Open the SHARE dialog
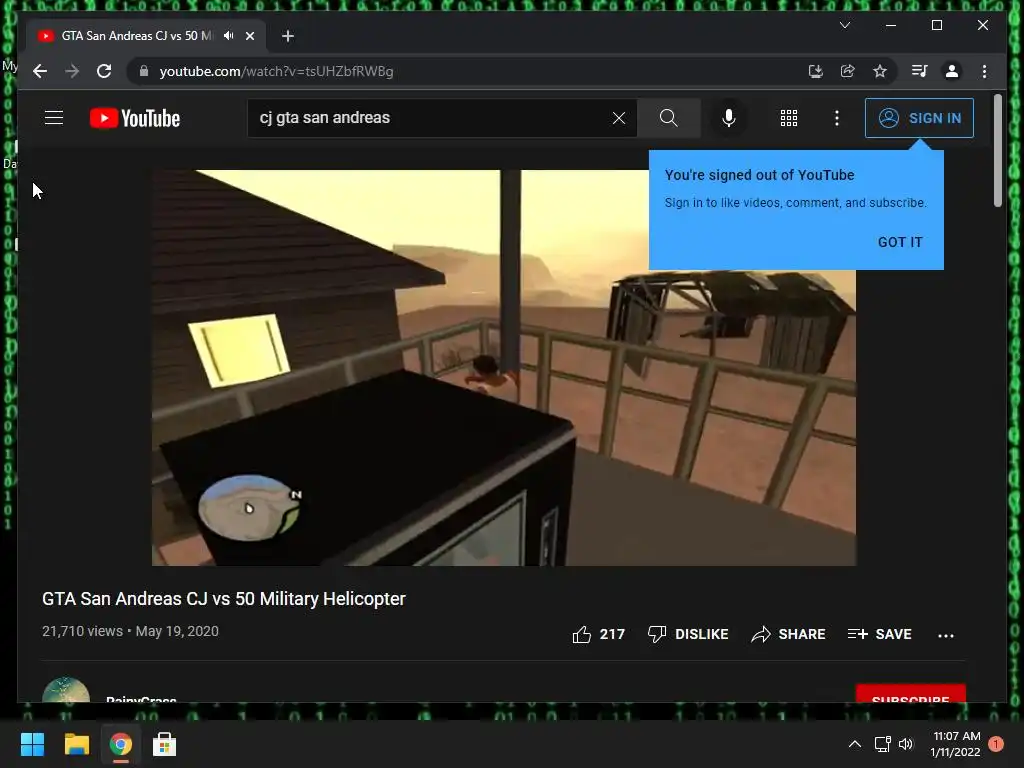 click(788, 634)
